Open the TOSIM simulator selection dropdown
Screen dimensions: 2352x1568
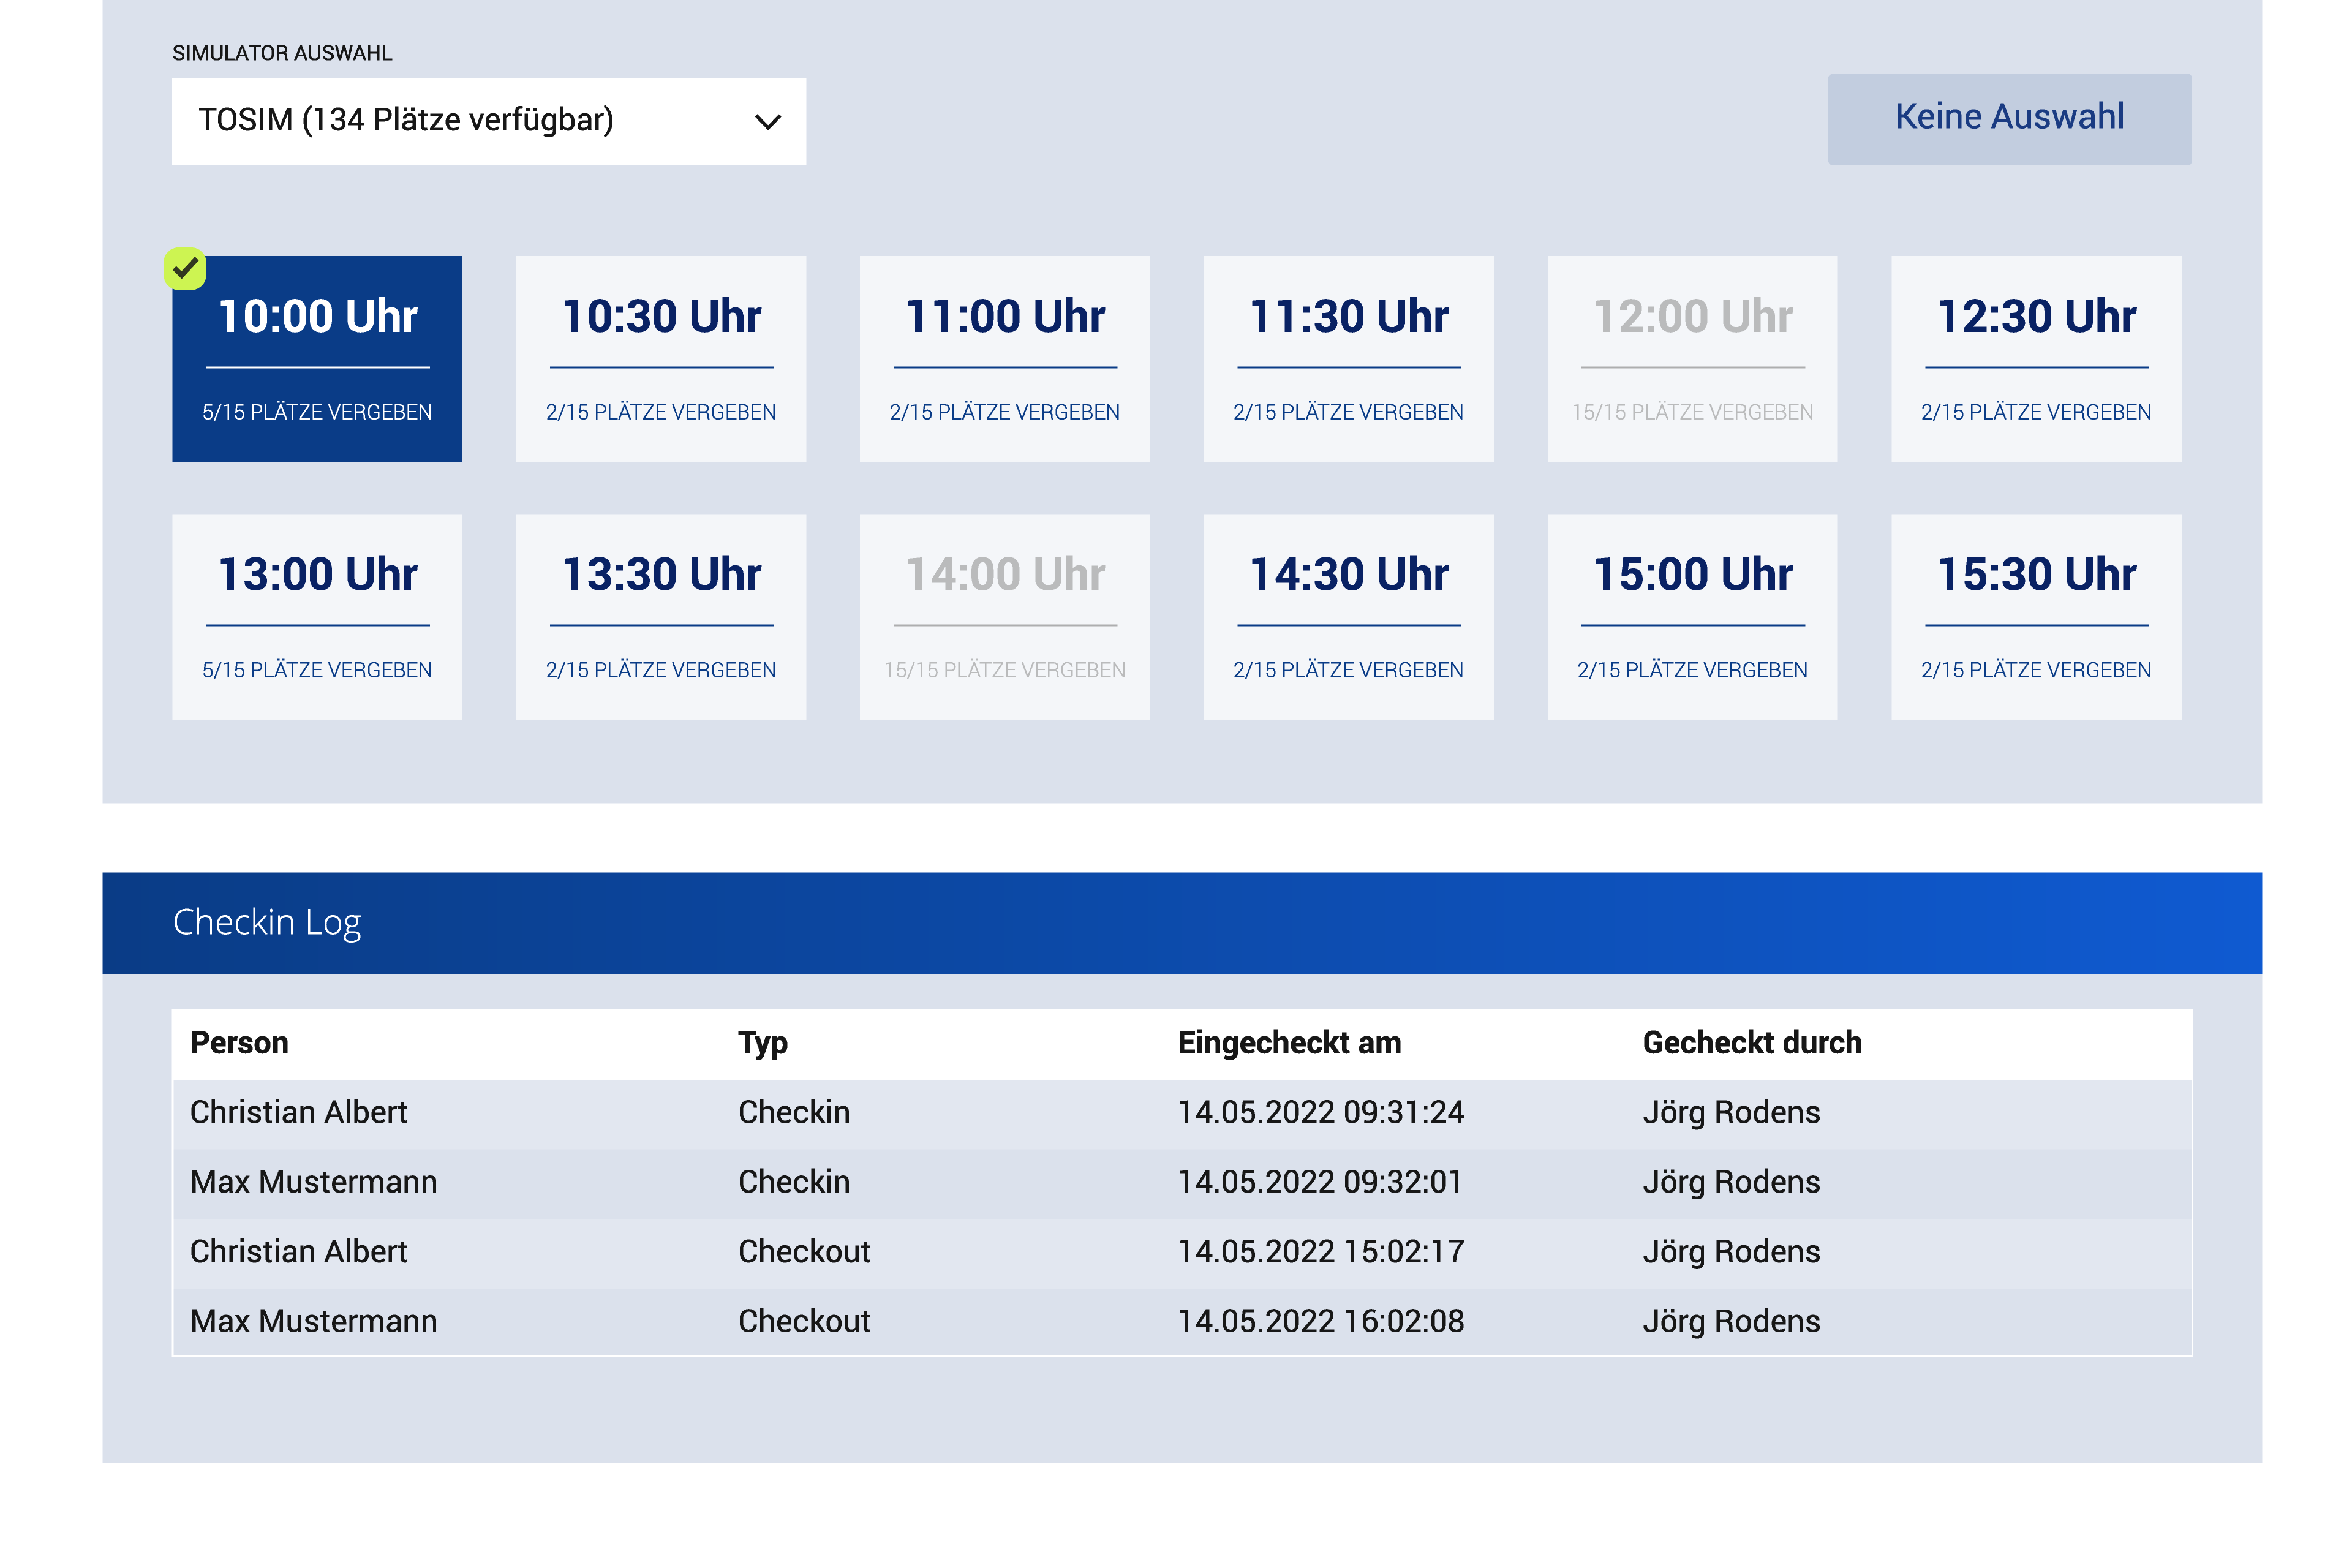pos(488,121)
